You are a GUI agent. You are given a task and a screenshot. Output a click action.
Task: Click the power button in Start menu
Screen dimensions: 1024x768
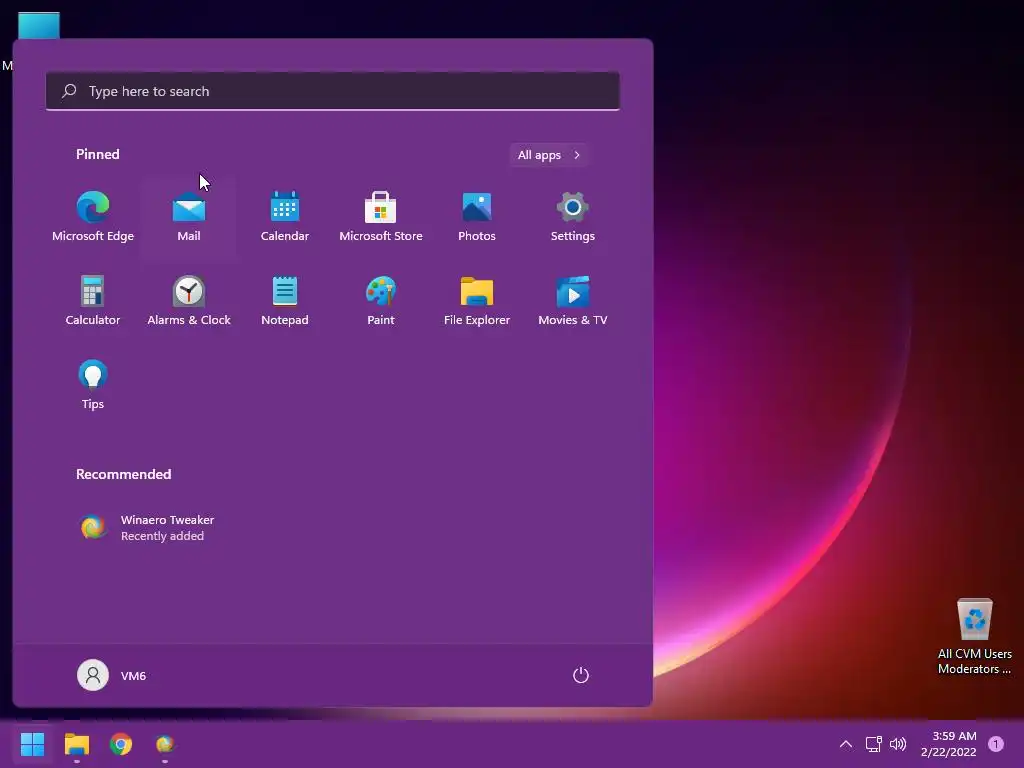(581, 675)
